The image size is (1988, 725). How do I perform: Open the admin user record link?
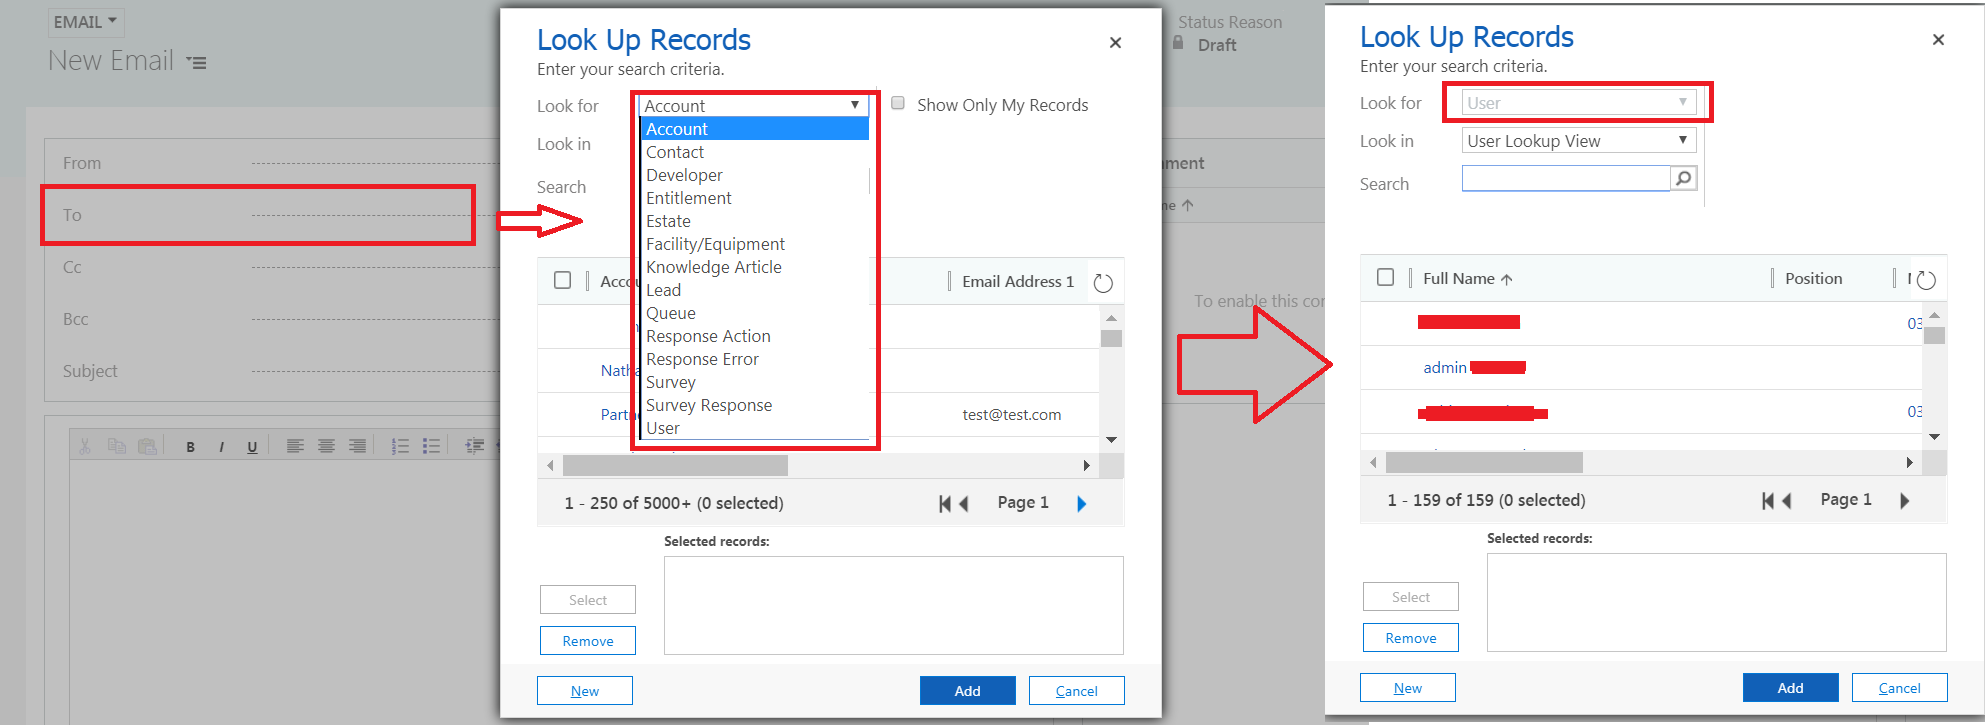coord(1444,368)
